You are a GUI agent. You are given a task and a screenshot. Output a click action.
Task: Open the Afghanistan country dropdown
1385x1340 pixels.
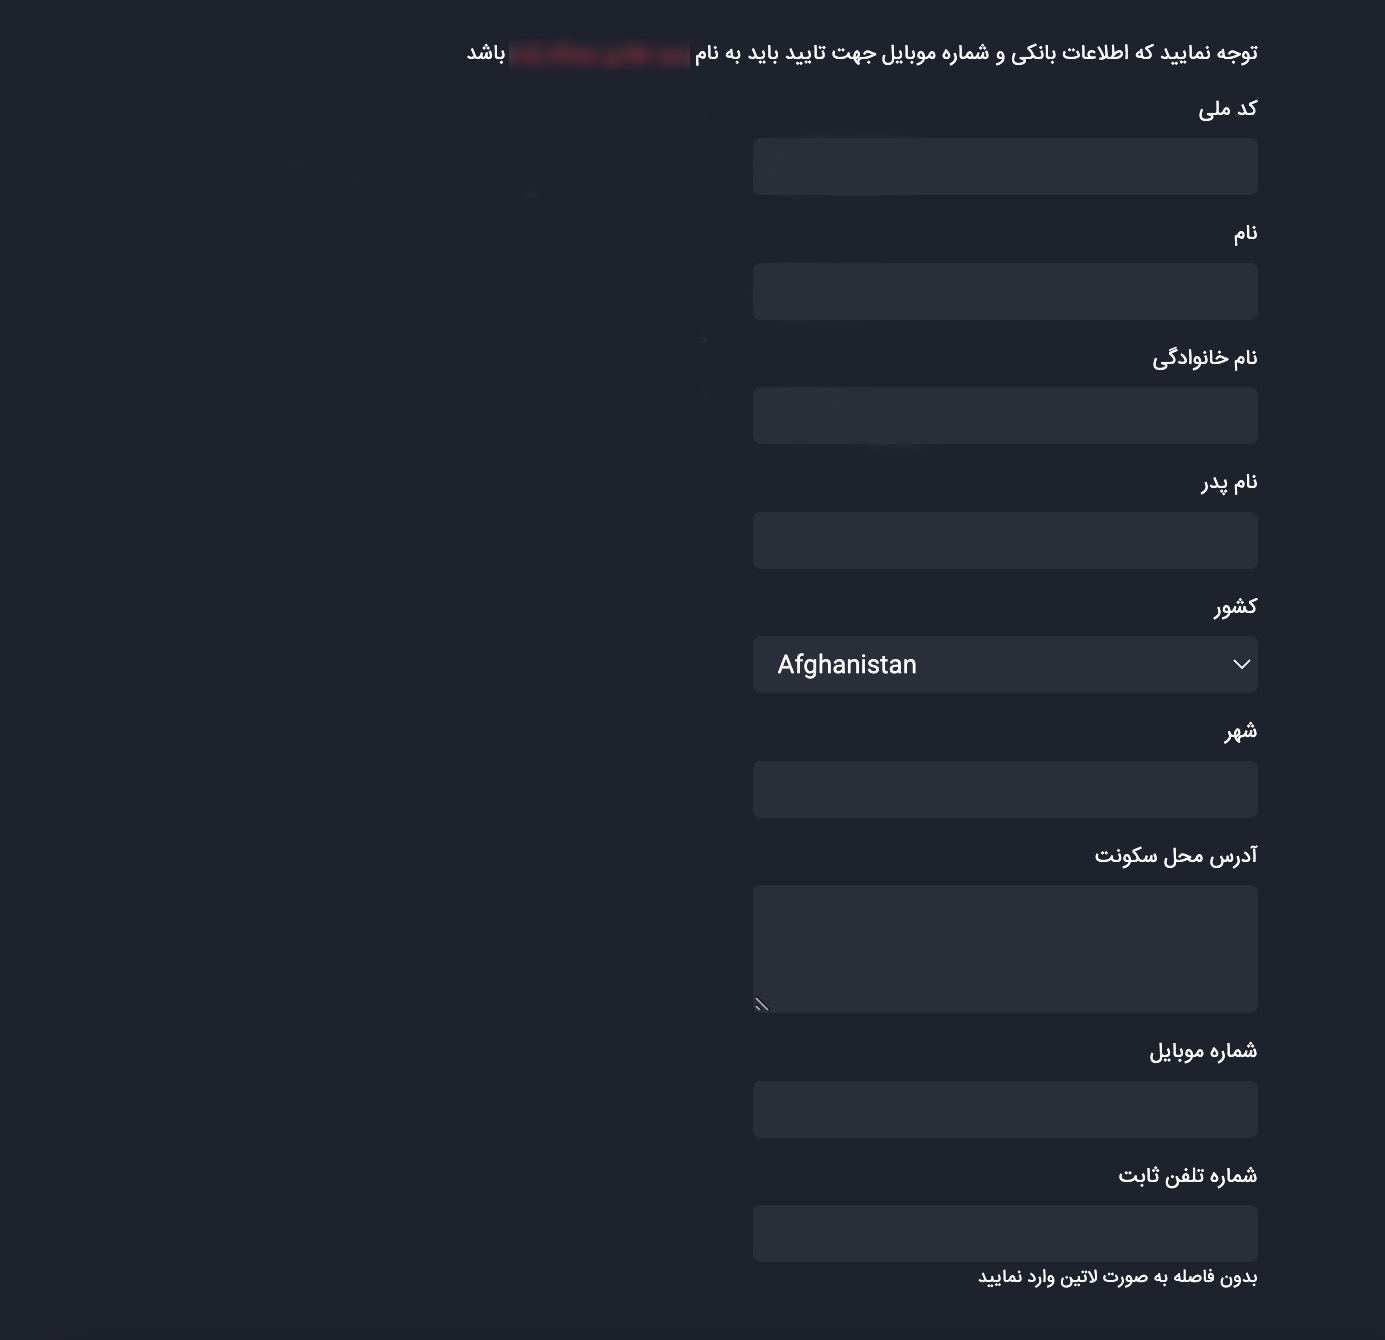coord(1004,665)
